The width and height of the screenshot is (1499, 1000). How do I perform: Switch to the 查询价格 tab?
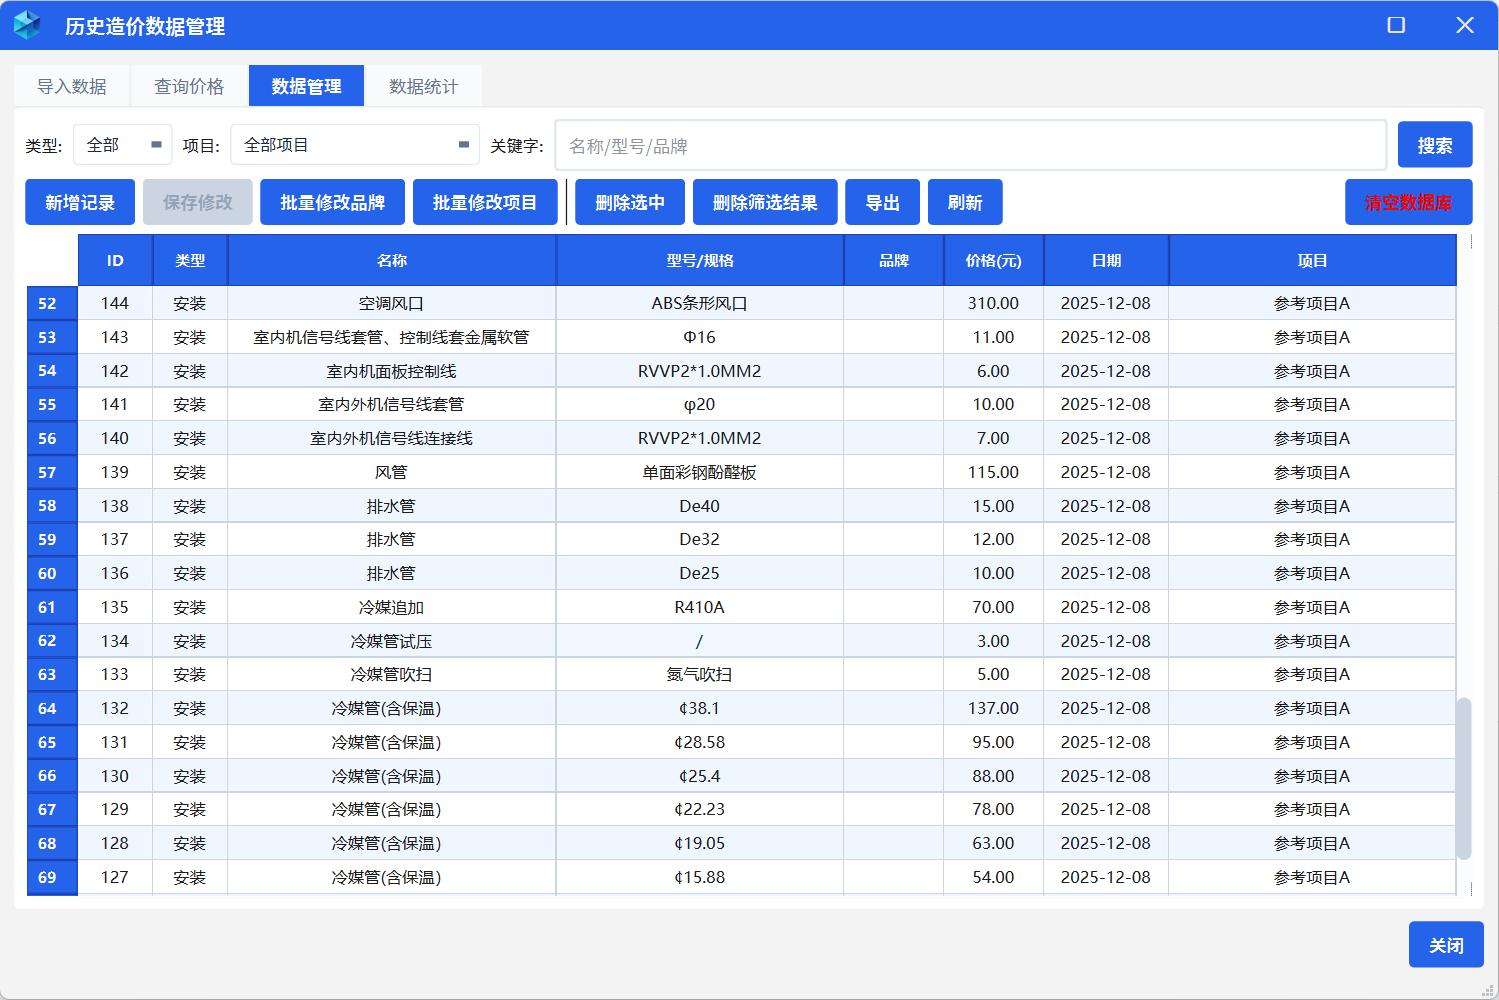(x=188, y=86)
